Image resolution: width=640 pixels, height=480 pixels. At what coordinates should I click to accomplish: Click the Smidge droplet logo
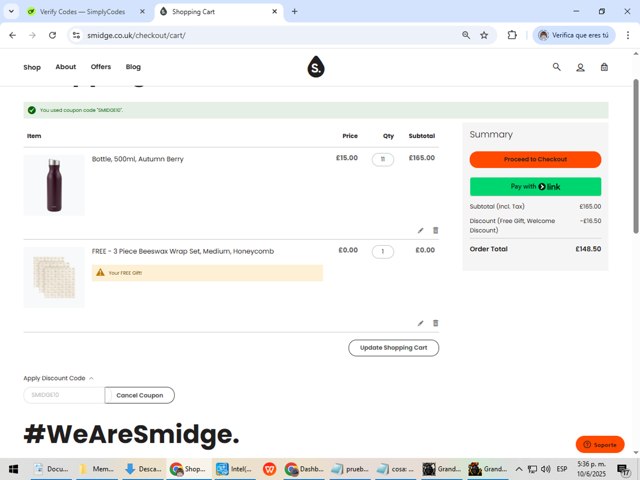(316, 67)
